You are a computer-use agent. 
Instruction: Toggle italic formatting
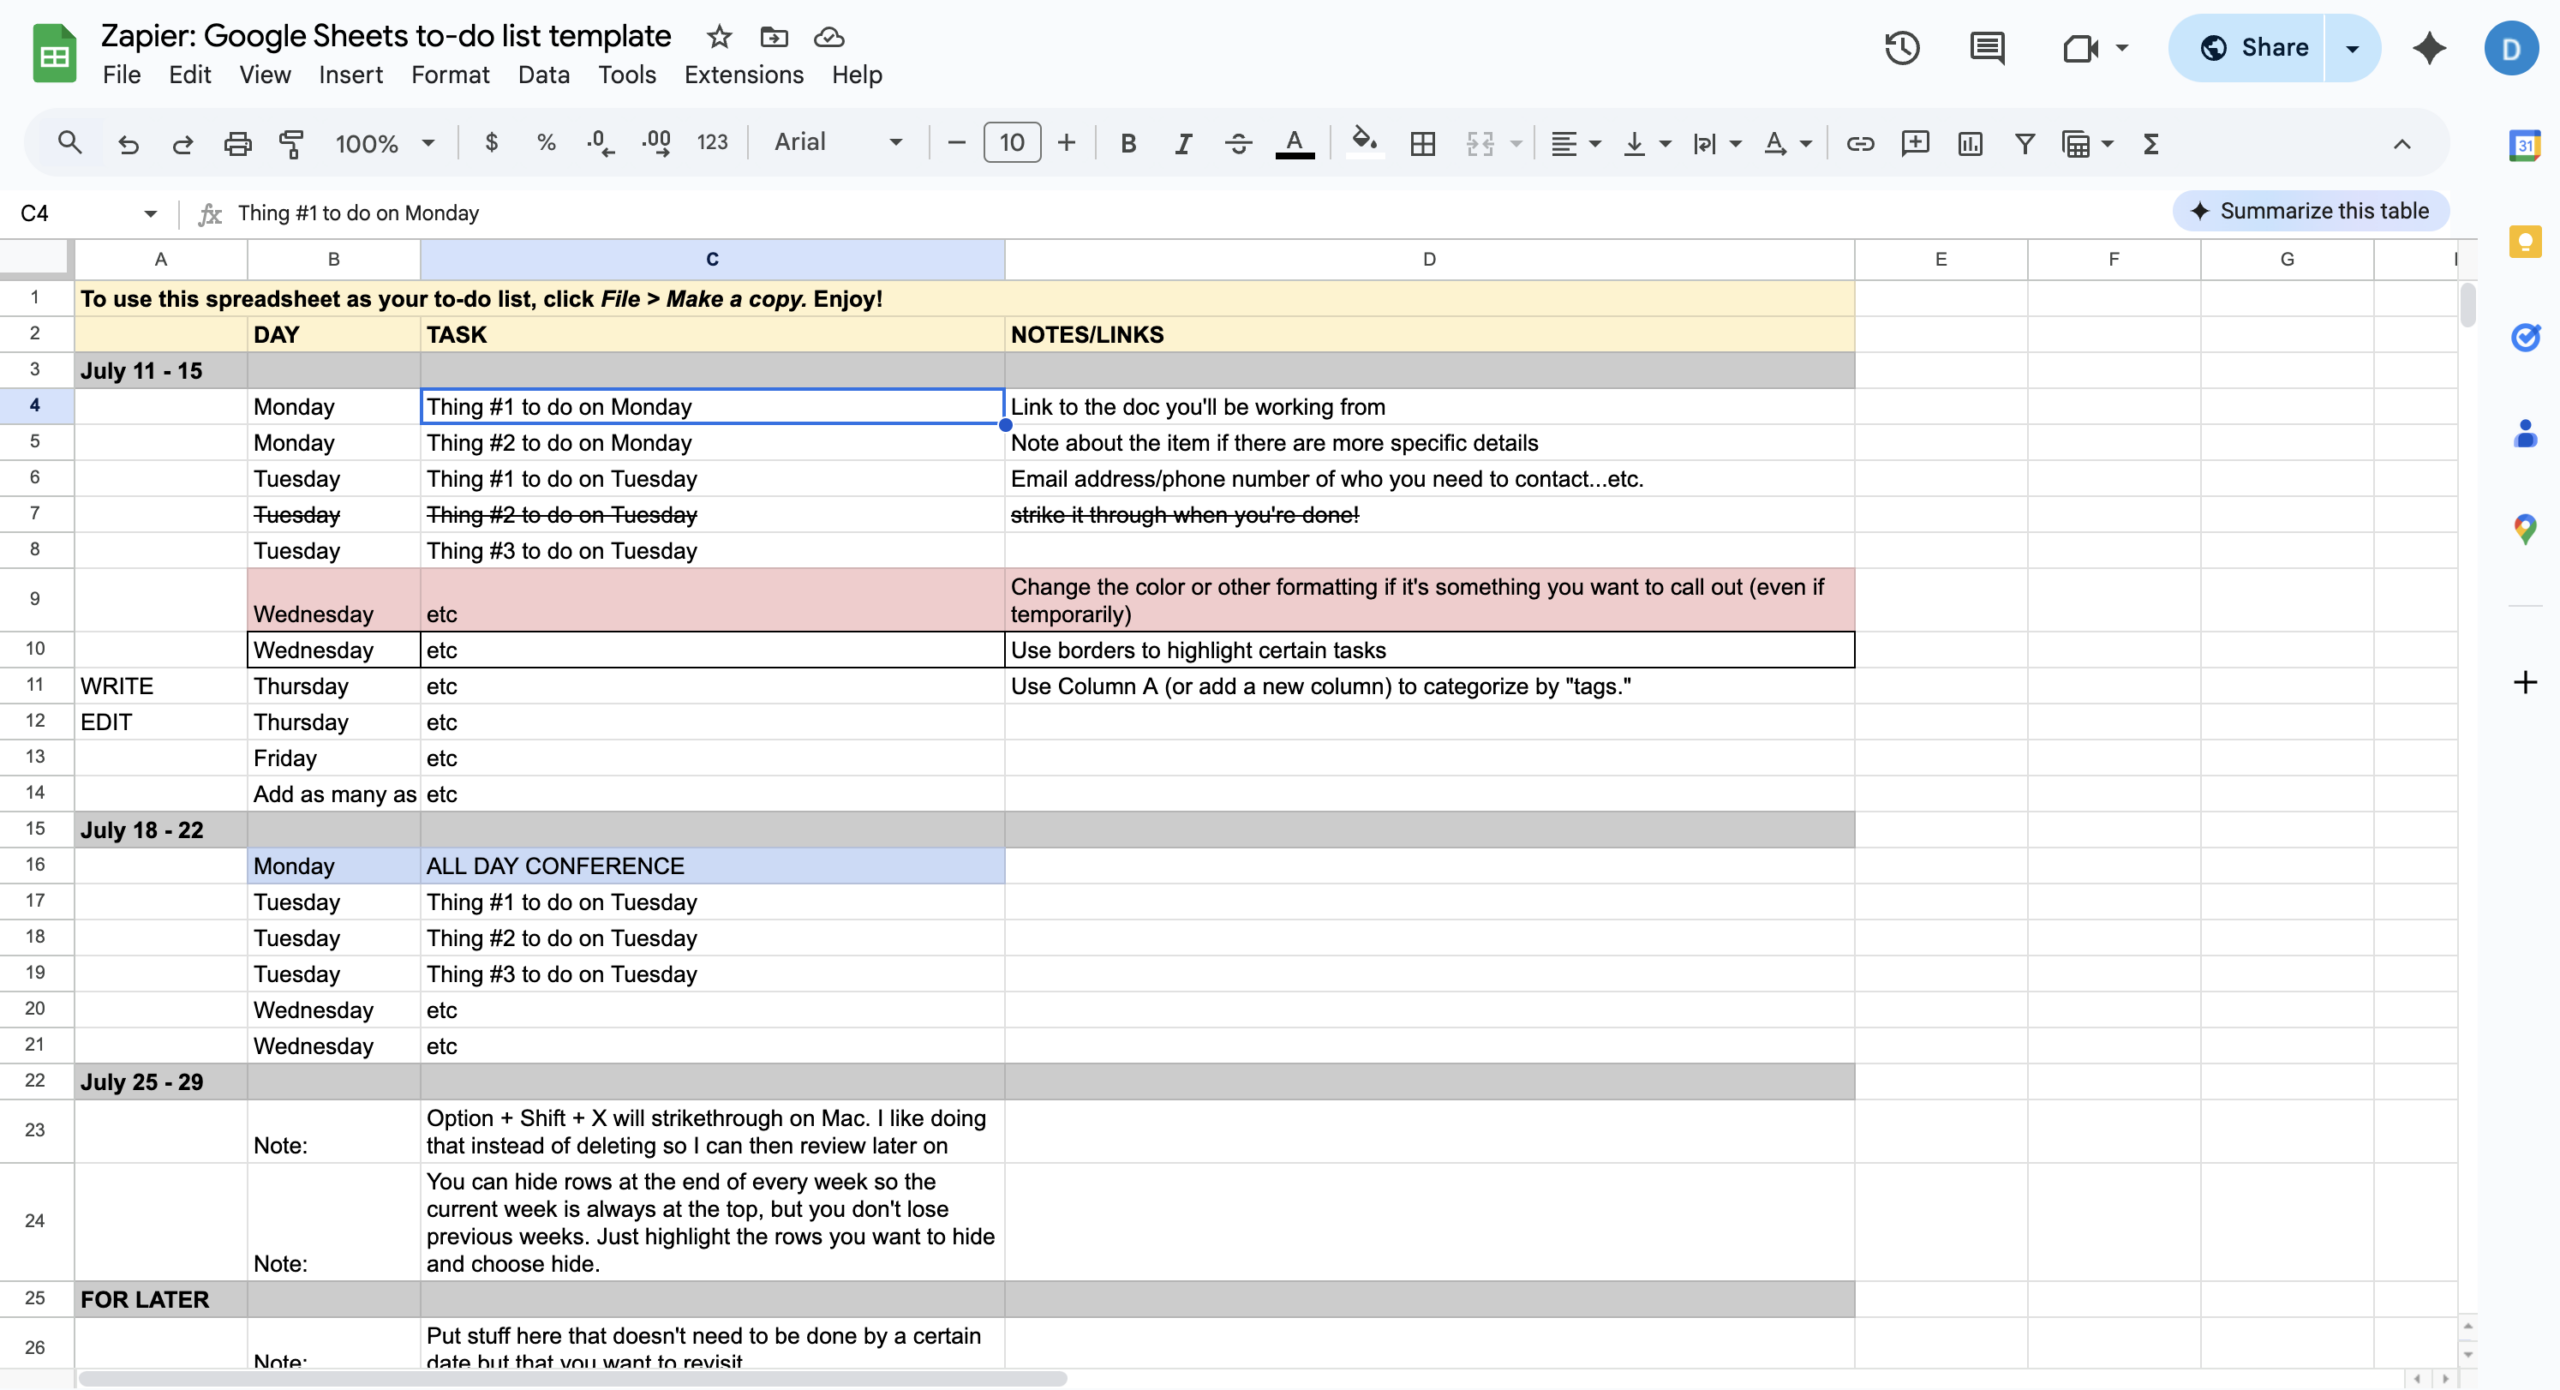(x=1182, y=143)
